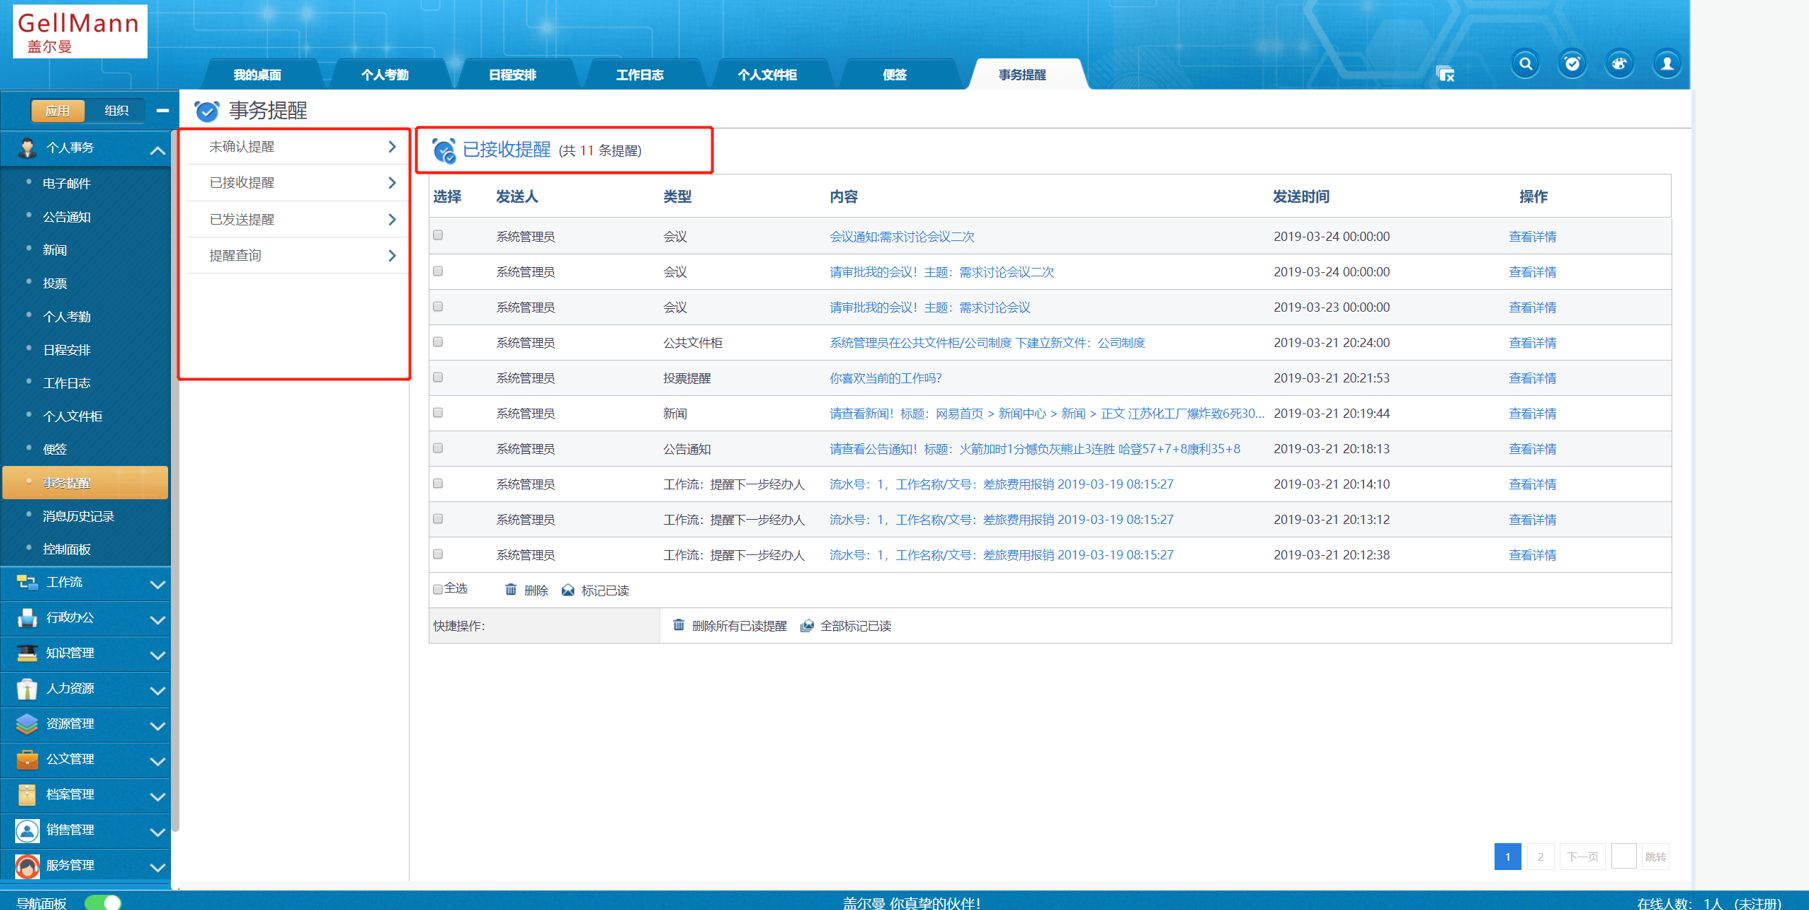Viewport: 1809px width, 910px height.
Task: Open the 未确认提醒 menu item
Action: click(x=296, y=147)
